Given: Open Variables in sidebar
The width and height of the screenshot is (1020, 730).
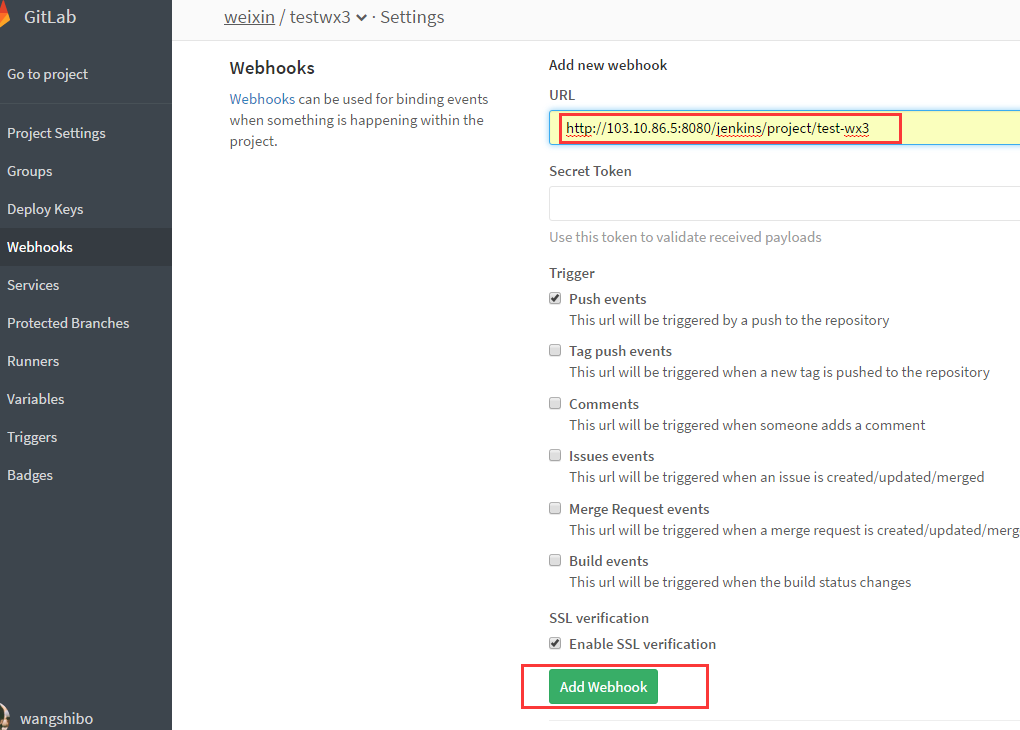Looking at the screenshot, I should pyautogui.click(x=36, y=399).
